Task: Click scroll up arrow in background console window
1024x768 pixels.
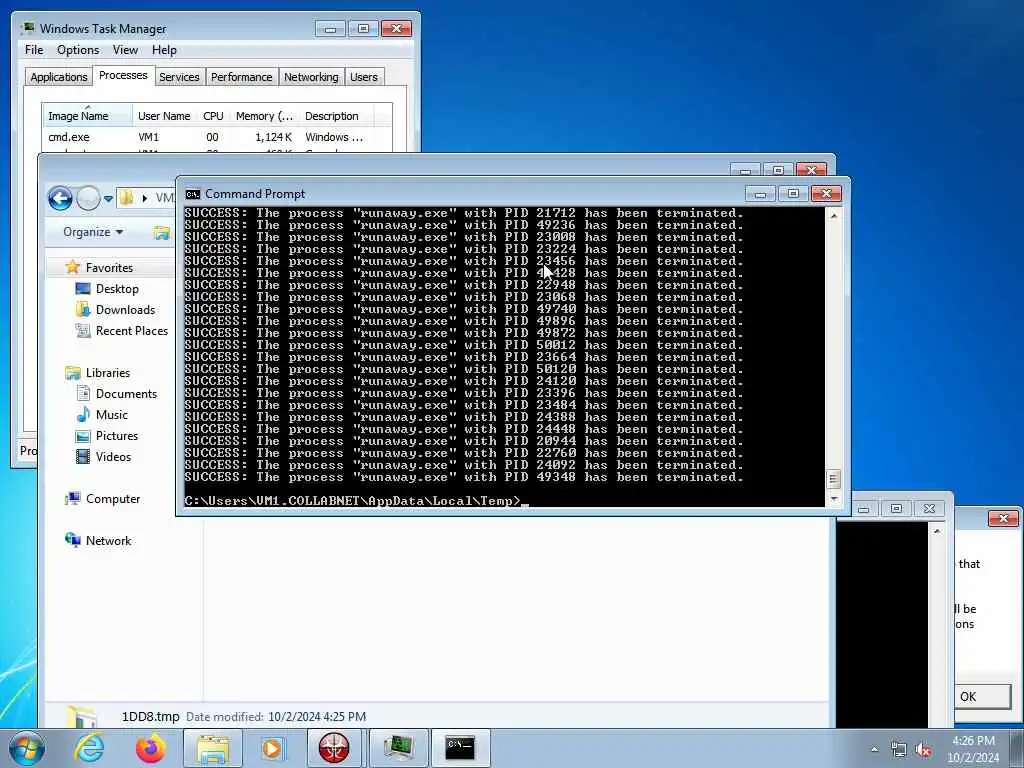Action: (937, 532)
